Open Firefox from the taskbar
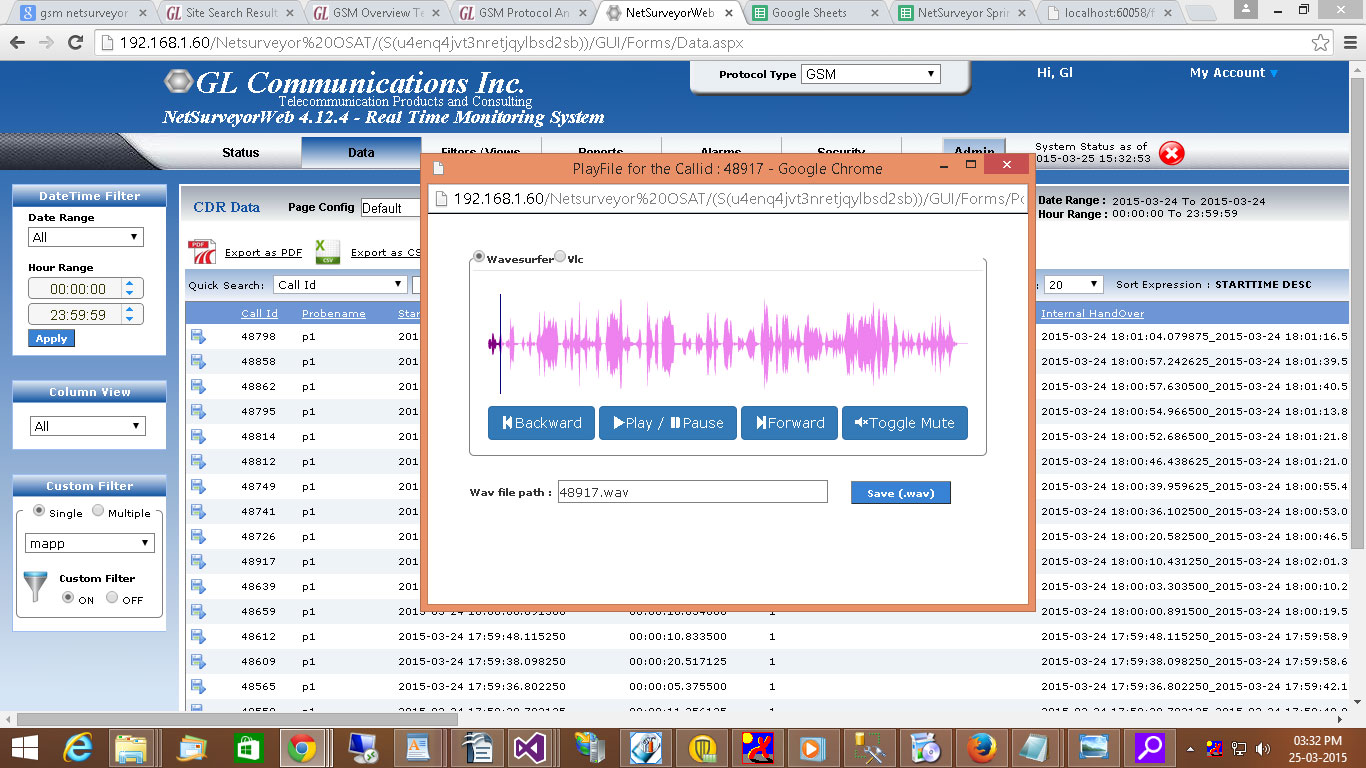Viewport: 1366px width, 768px height. [981, 747]
